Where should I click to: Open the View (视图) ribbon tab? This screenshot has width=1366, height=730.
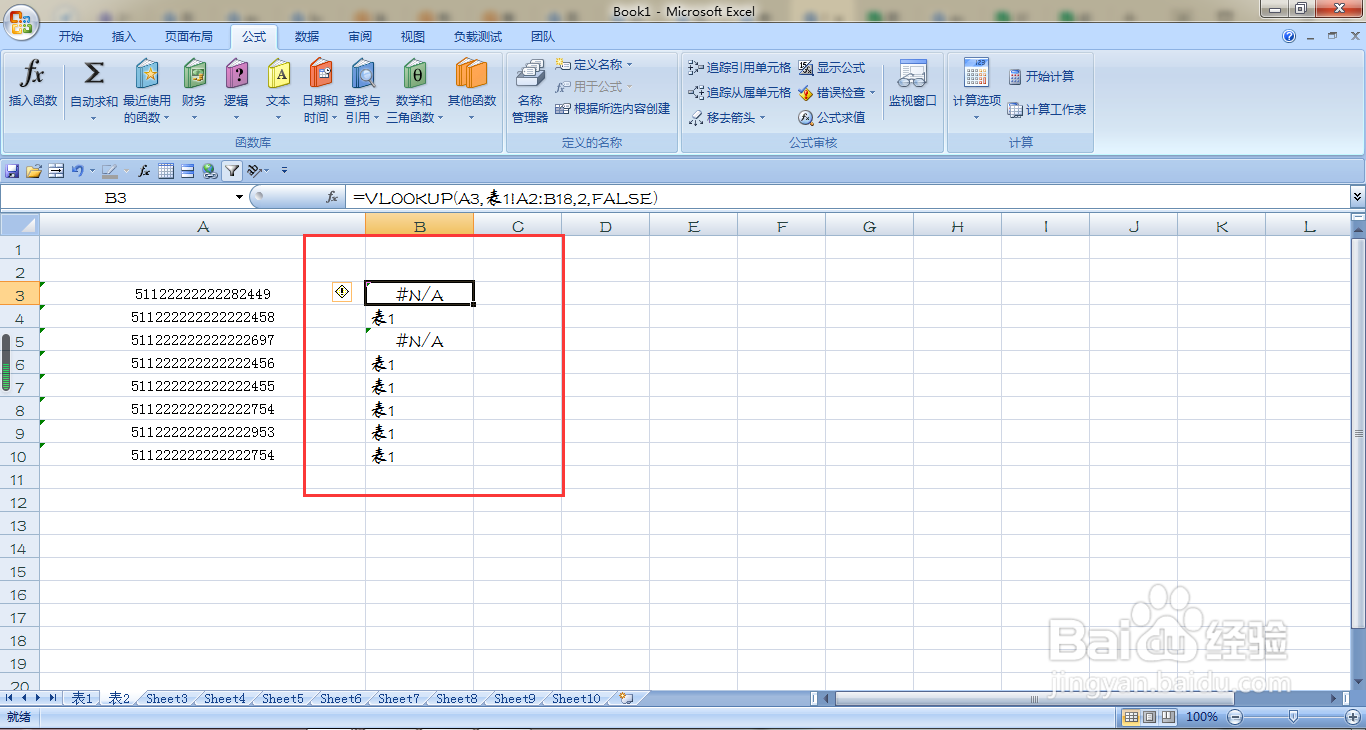click(x=413, y=36)
